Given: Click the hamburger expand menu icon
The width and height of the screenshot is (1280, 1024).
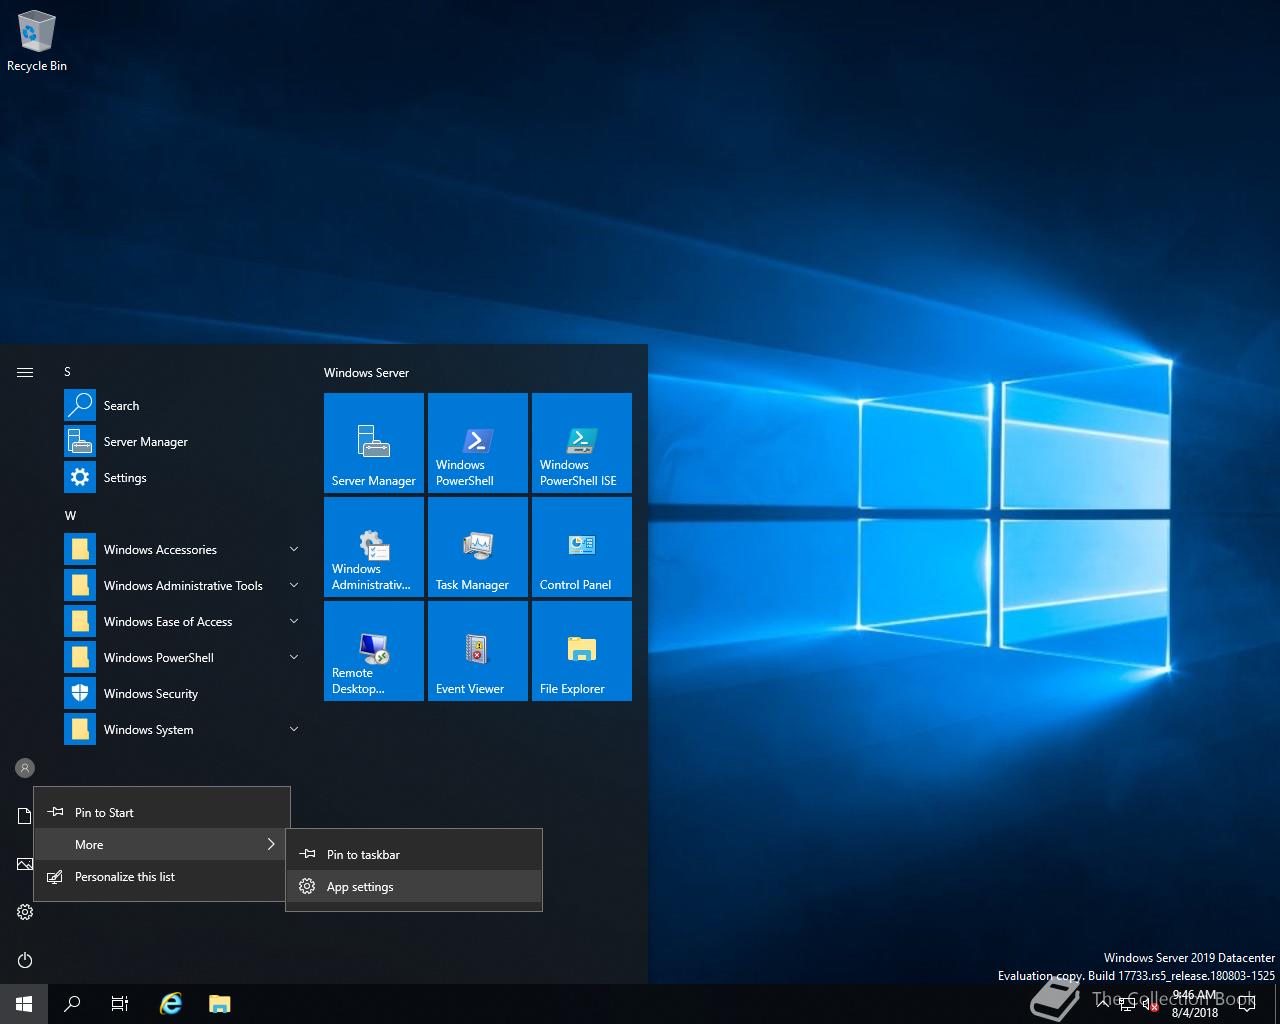Looking at the screenshot, I should point(25,372).
